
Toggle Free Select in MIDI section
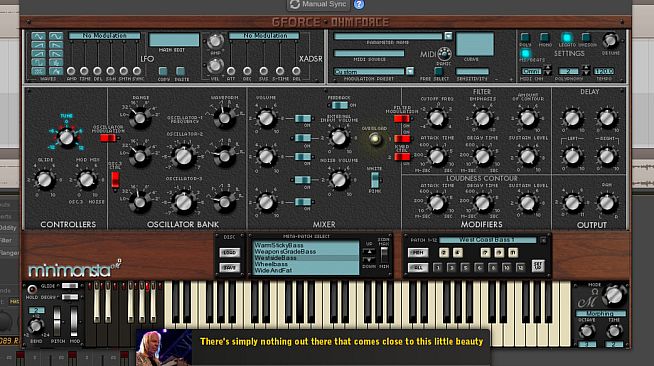438,71
